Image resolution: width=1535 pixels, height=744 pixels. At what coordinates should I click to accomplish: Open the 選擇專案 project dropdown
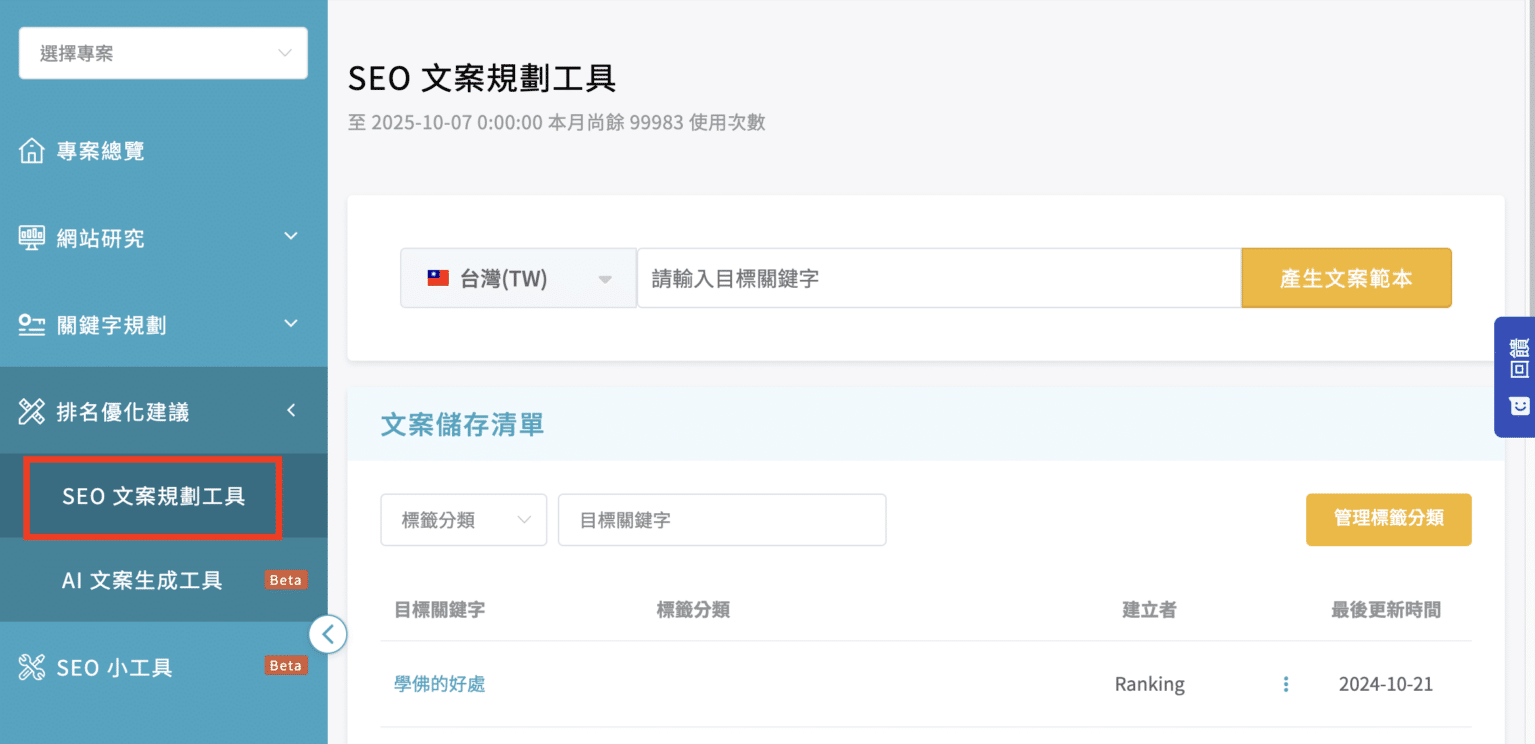tap(163, 53)
